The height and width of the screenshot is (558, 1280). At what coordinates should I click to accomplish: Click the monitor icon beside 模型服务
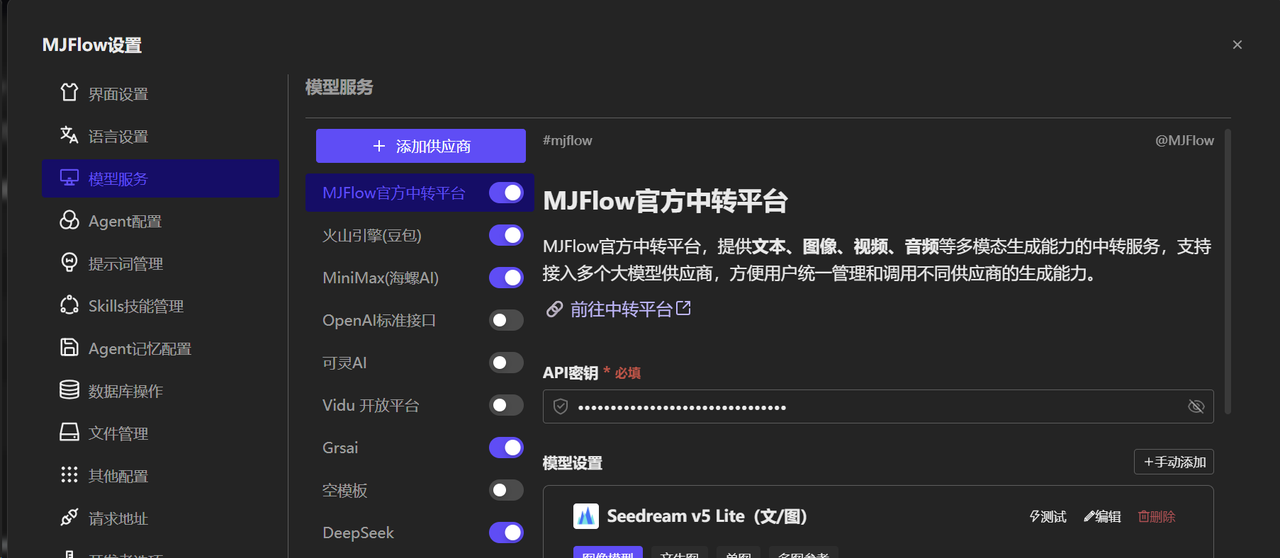(x=69, y=178)
